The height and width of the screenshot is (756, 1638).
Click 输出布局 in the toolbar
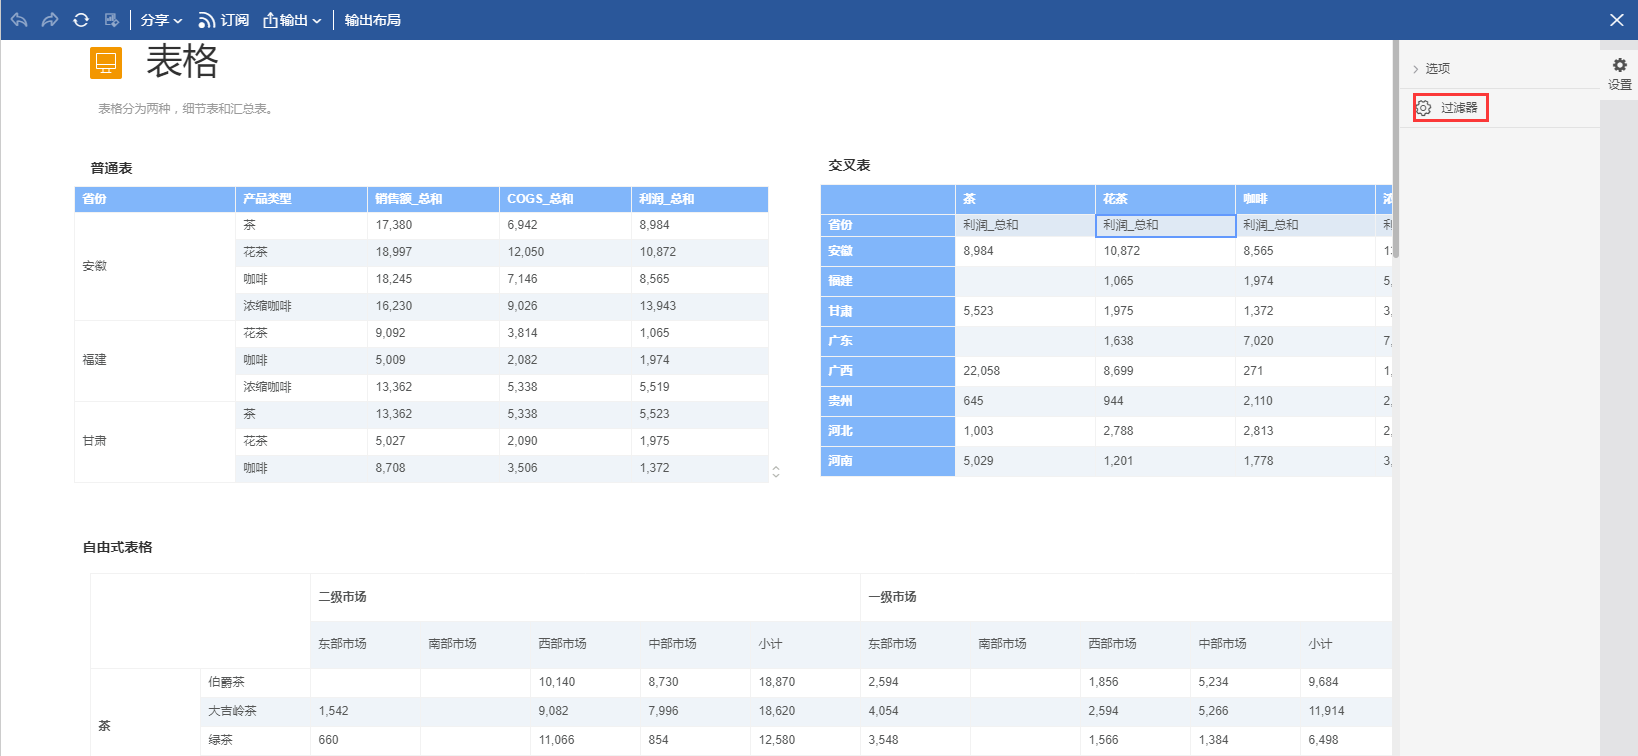[x=372, y=20]
